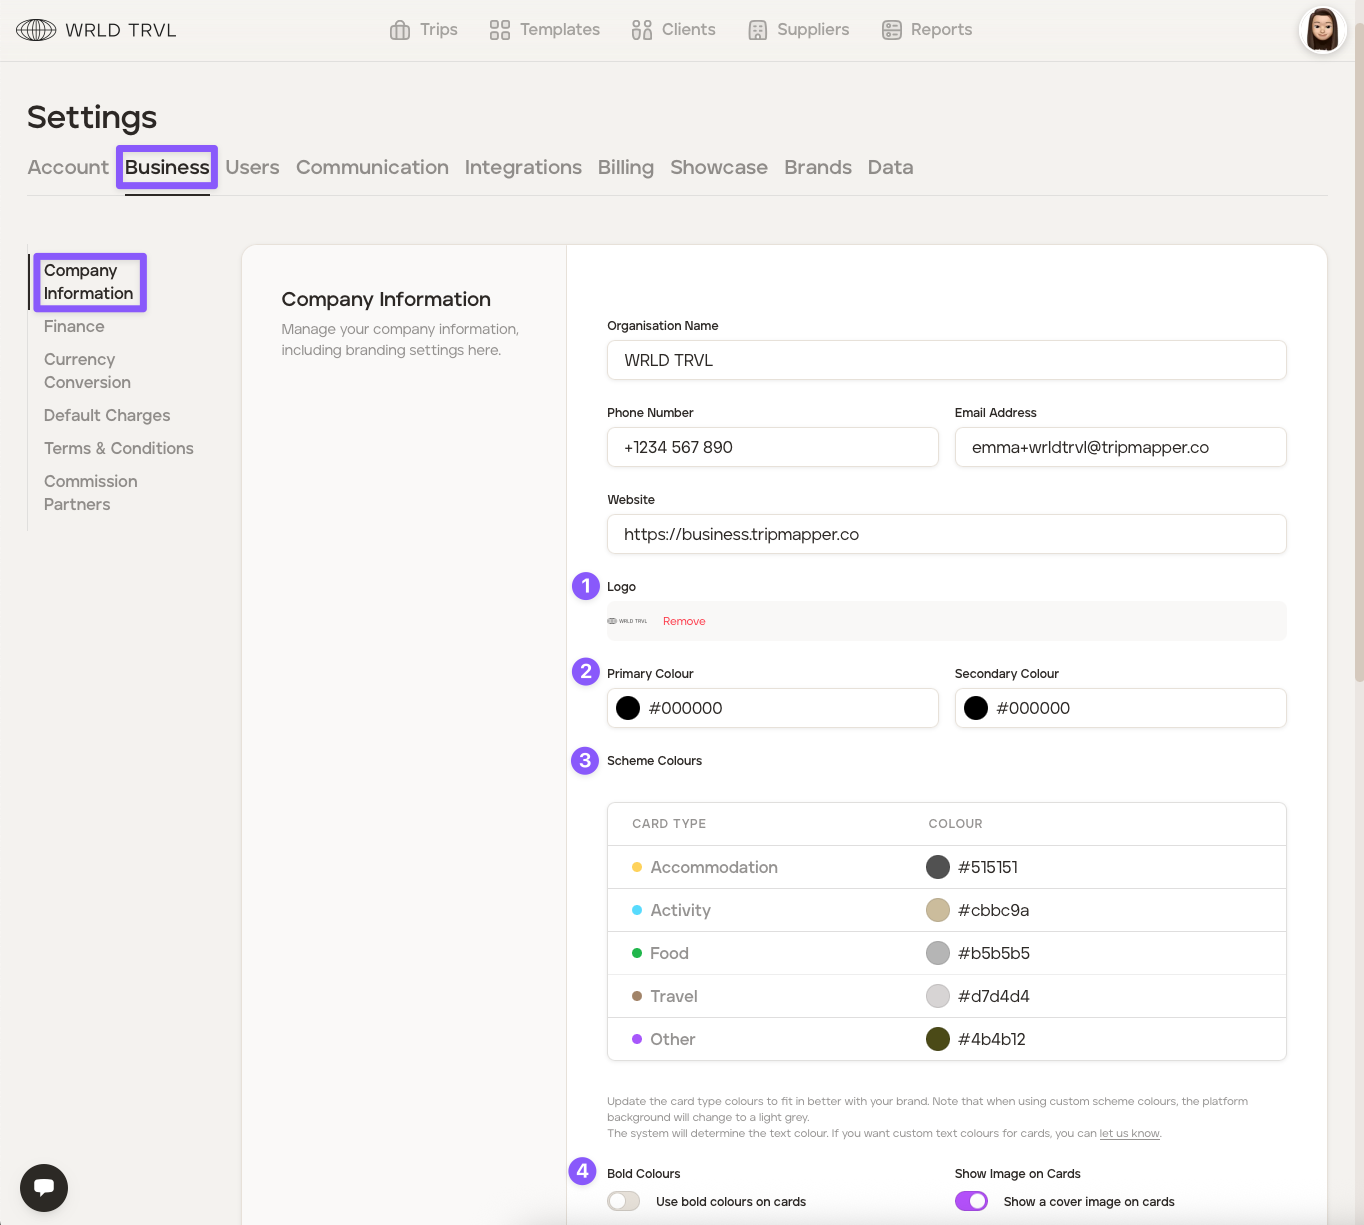
Task: Click the Trips suitcase icon
Action: pyautogui.click(x=400, y=30)
